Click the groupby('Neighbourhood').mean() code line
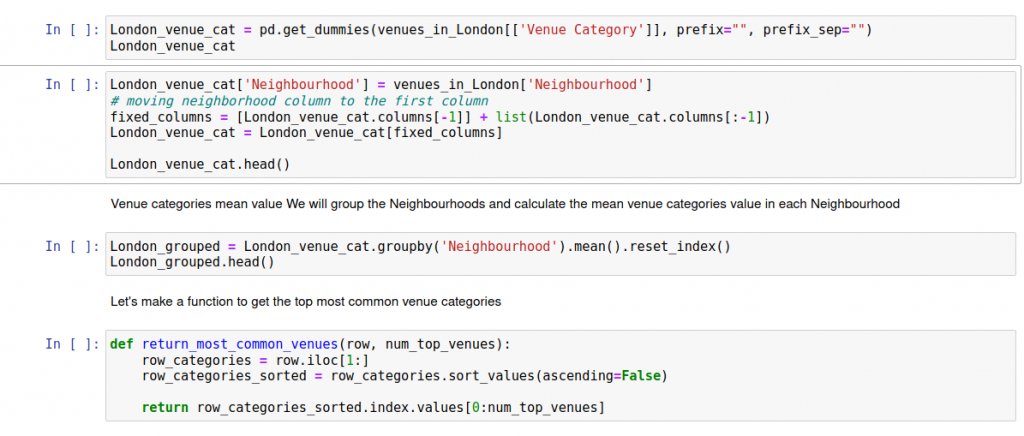This screenshot has width=1024, height=436. [419, 246]
